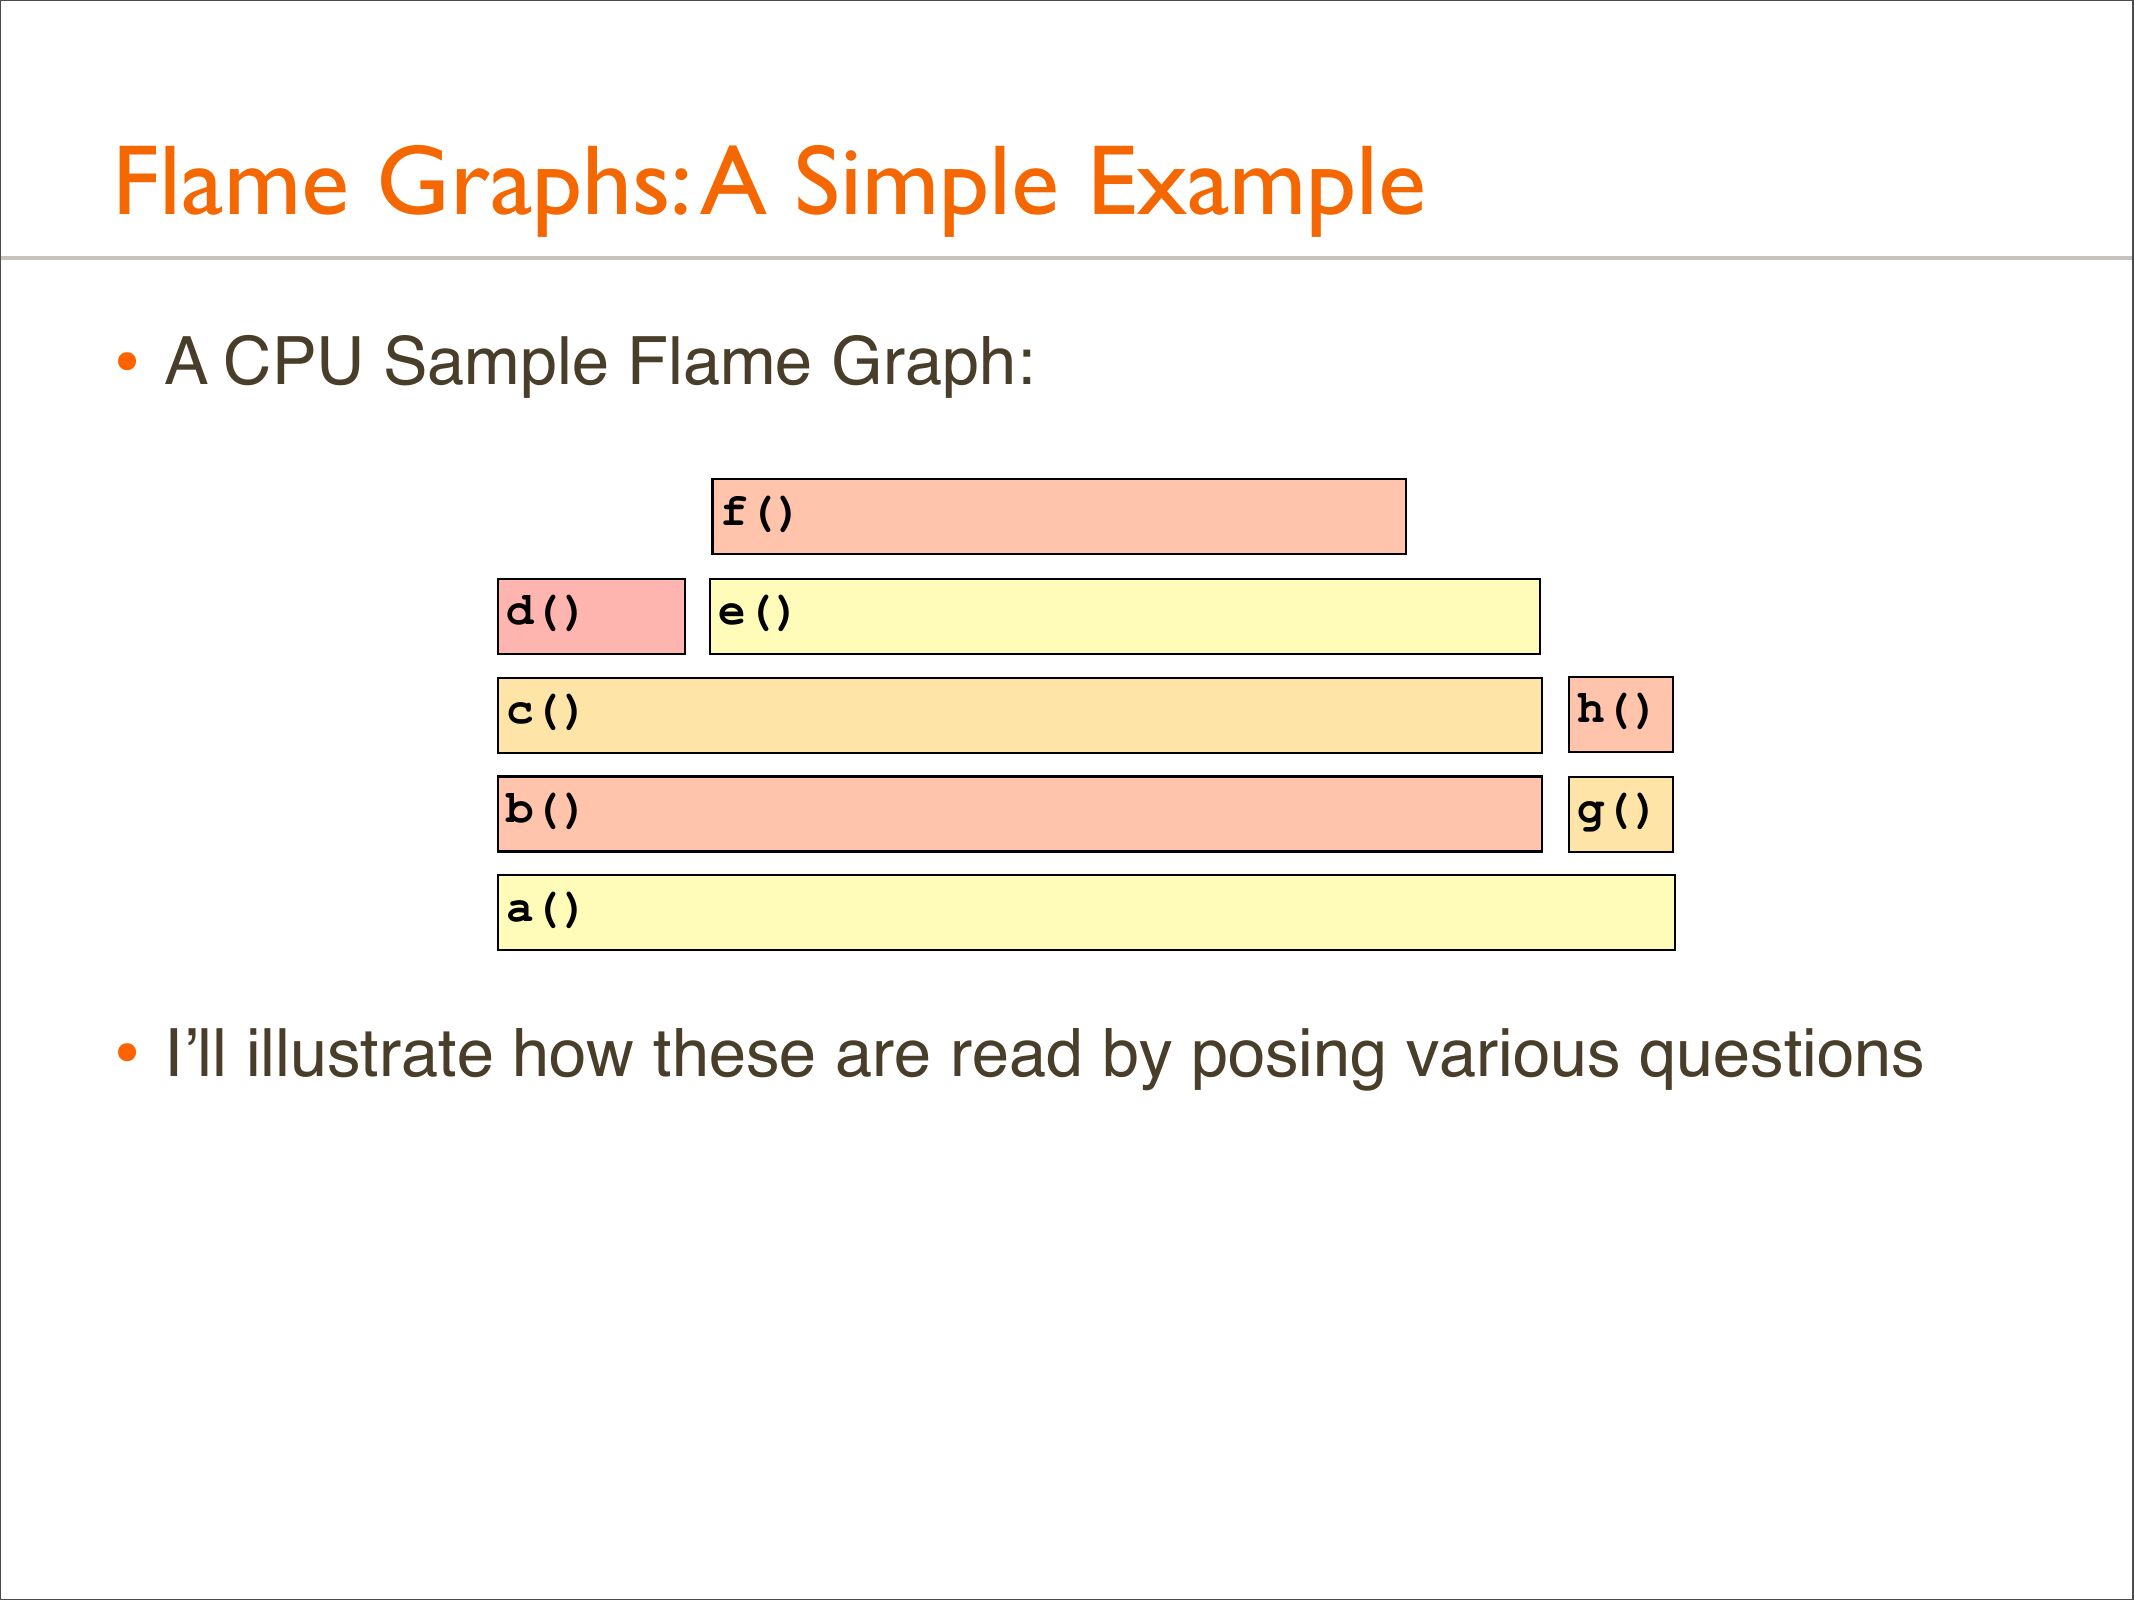
Task: Click the a() frame in the flame graph
Action: click(1085, 912)
